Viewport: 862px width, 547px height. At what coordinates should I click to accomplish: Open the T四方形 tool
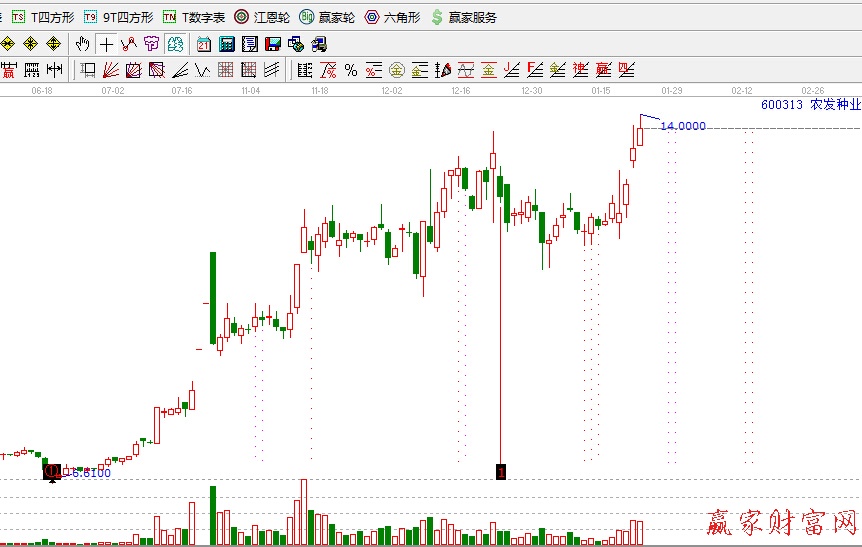(x=43, y=17)
